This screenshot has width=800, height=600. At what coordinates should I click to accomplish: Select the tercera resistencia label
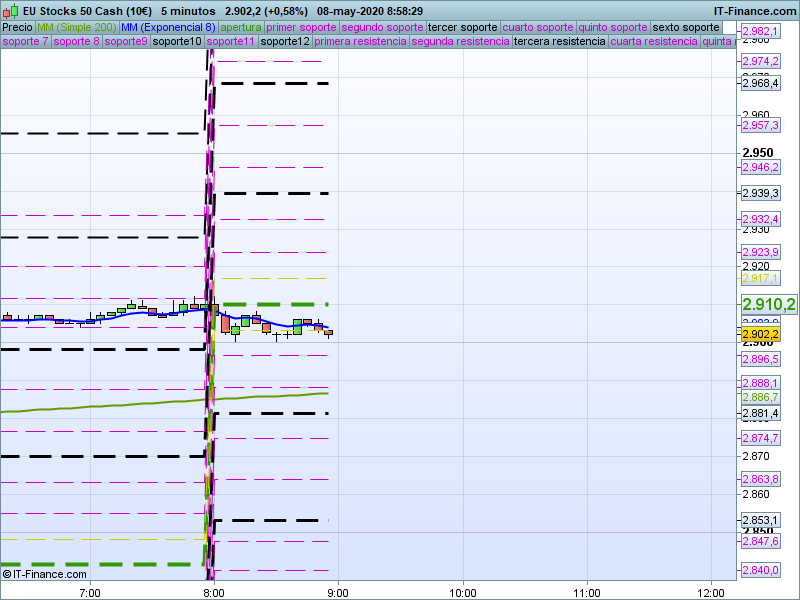559,42
